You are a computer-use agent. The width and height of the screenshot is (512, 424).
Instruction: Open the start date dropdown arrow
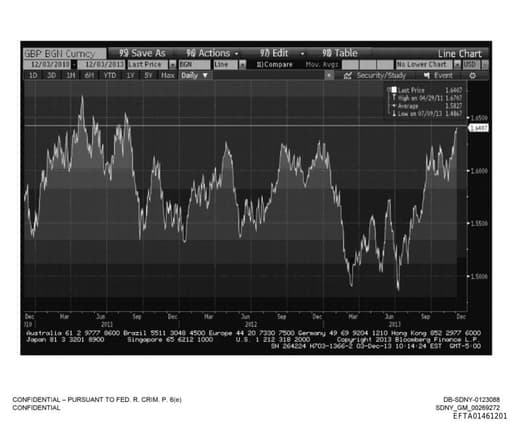(74, 65)
